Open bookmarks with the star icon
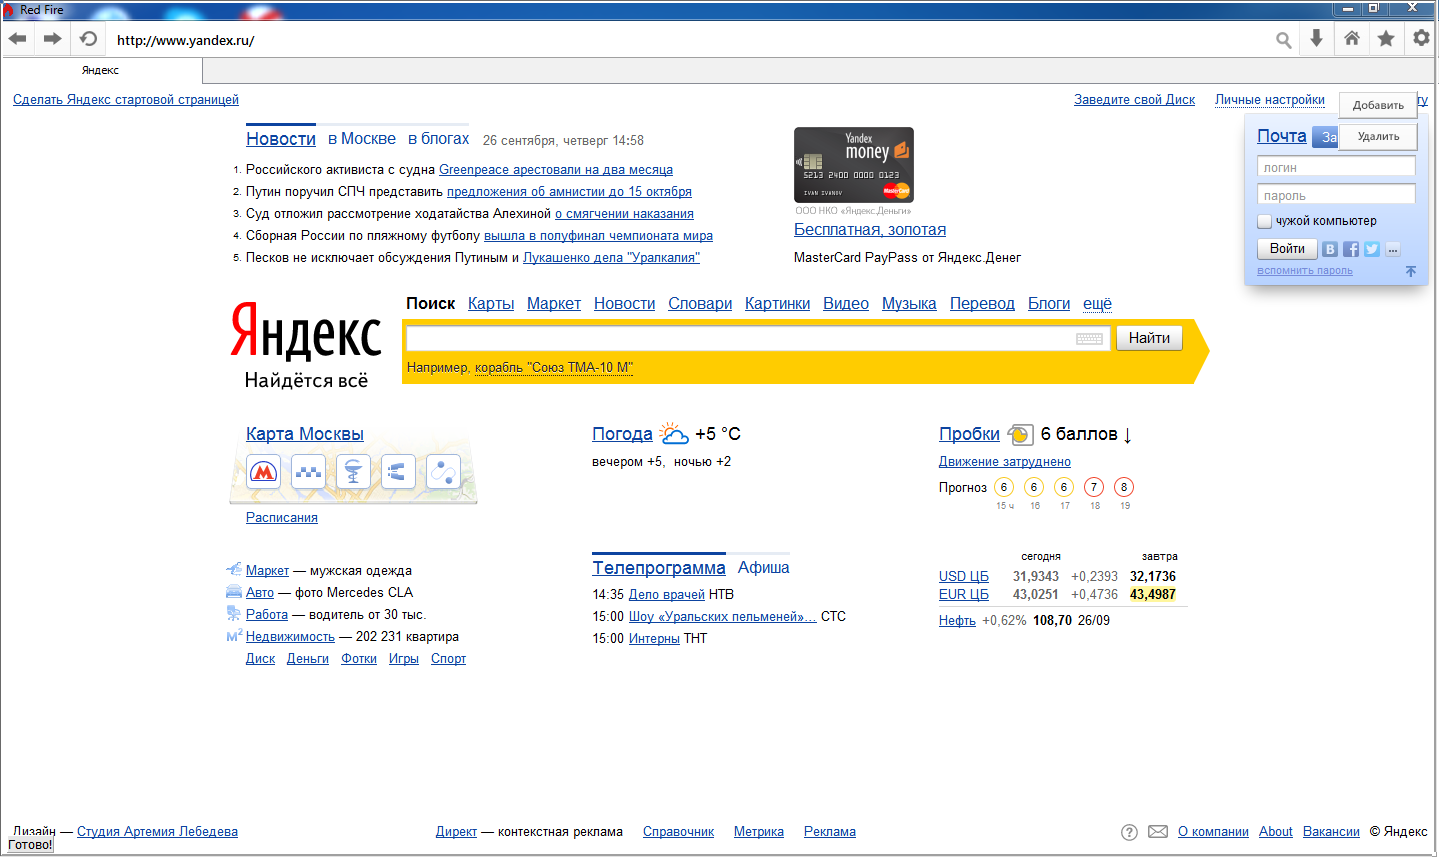 pos(1386,39)
